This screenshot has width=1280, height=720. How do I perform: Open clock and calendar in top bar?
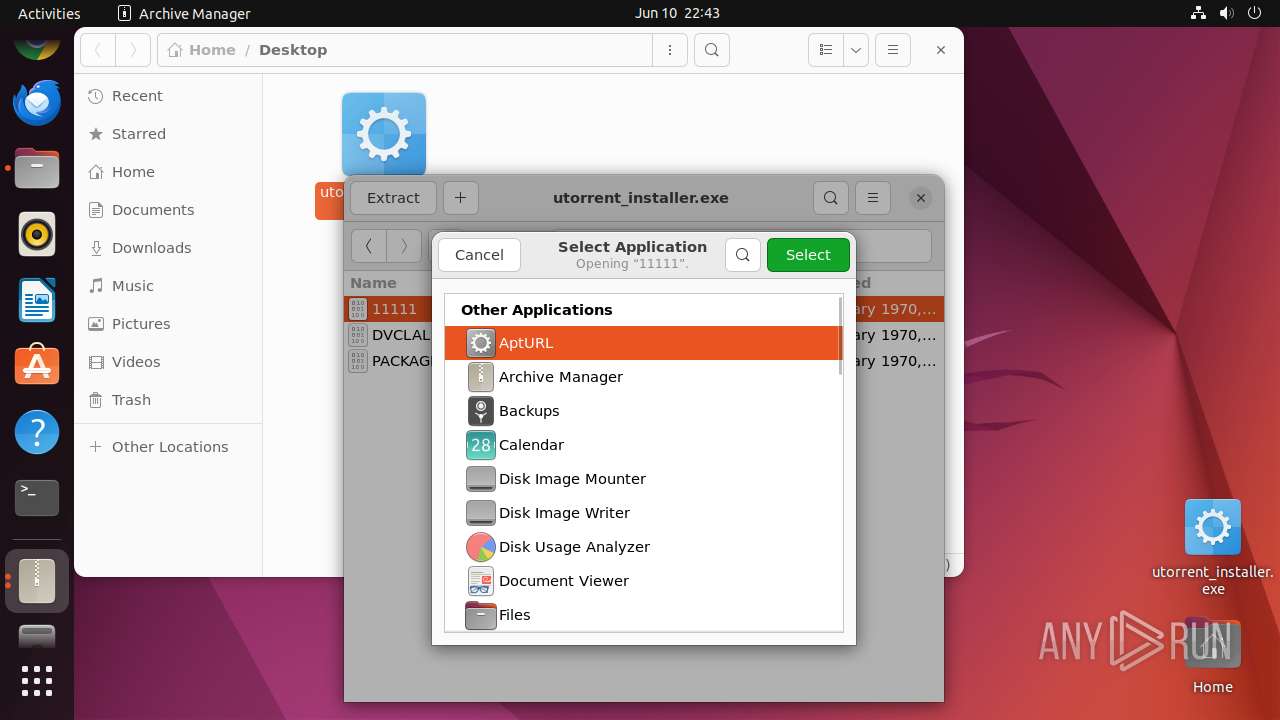(x=677, y=13)
